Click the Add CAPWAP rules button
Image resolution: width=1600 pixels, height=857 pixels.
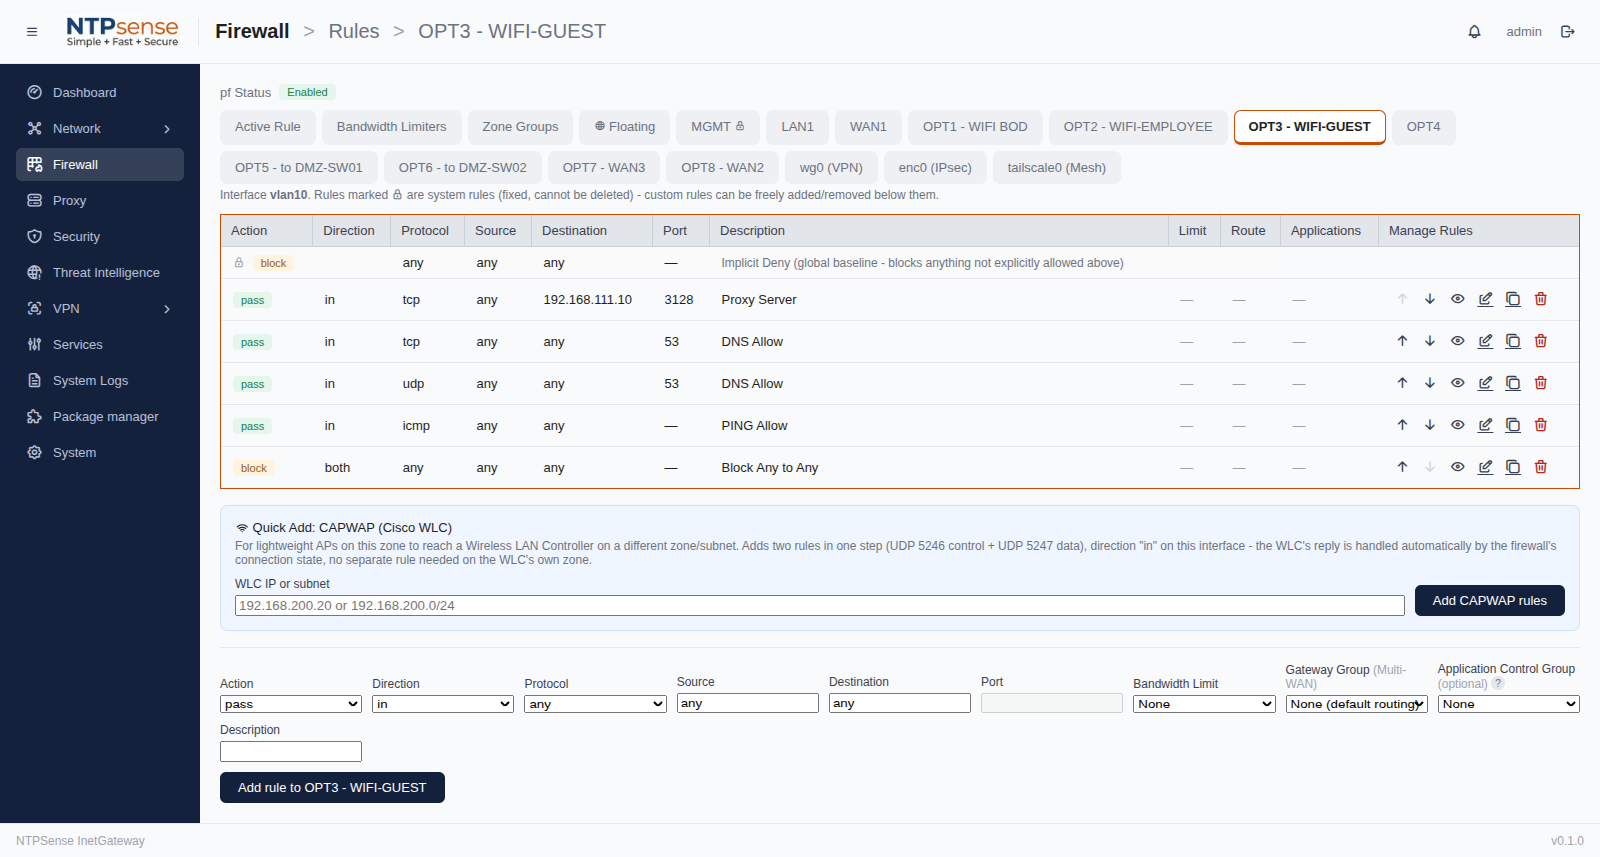click(1490, 601)
